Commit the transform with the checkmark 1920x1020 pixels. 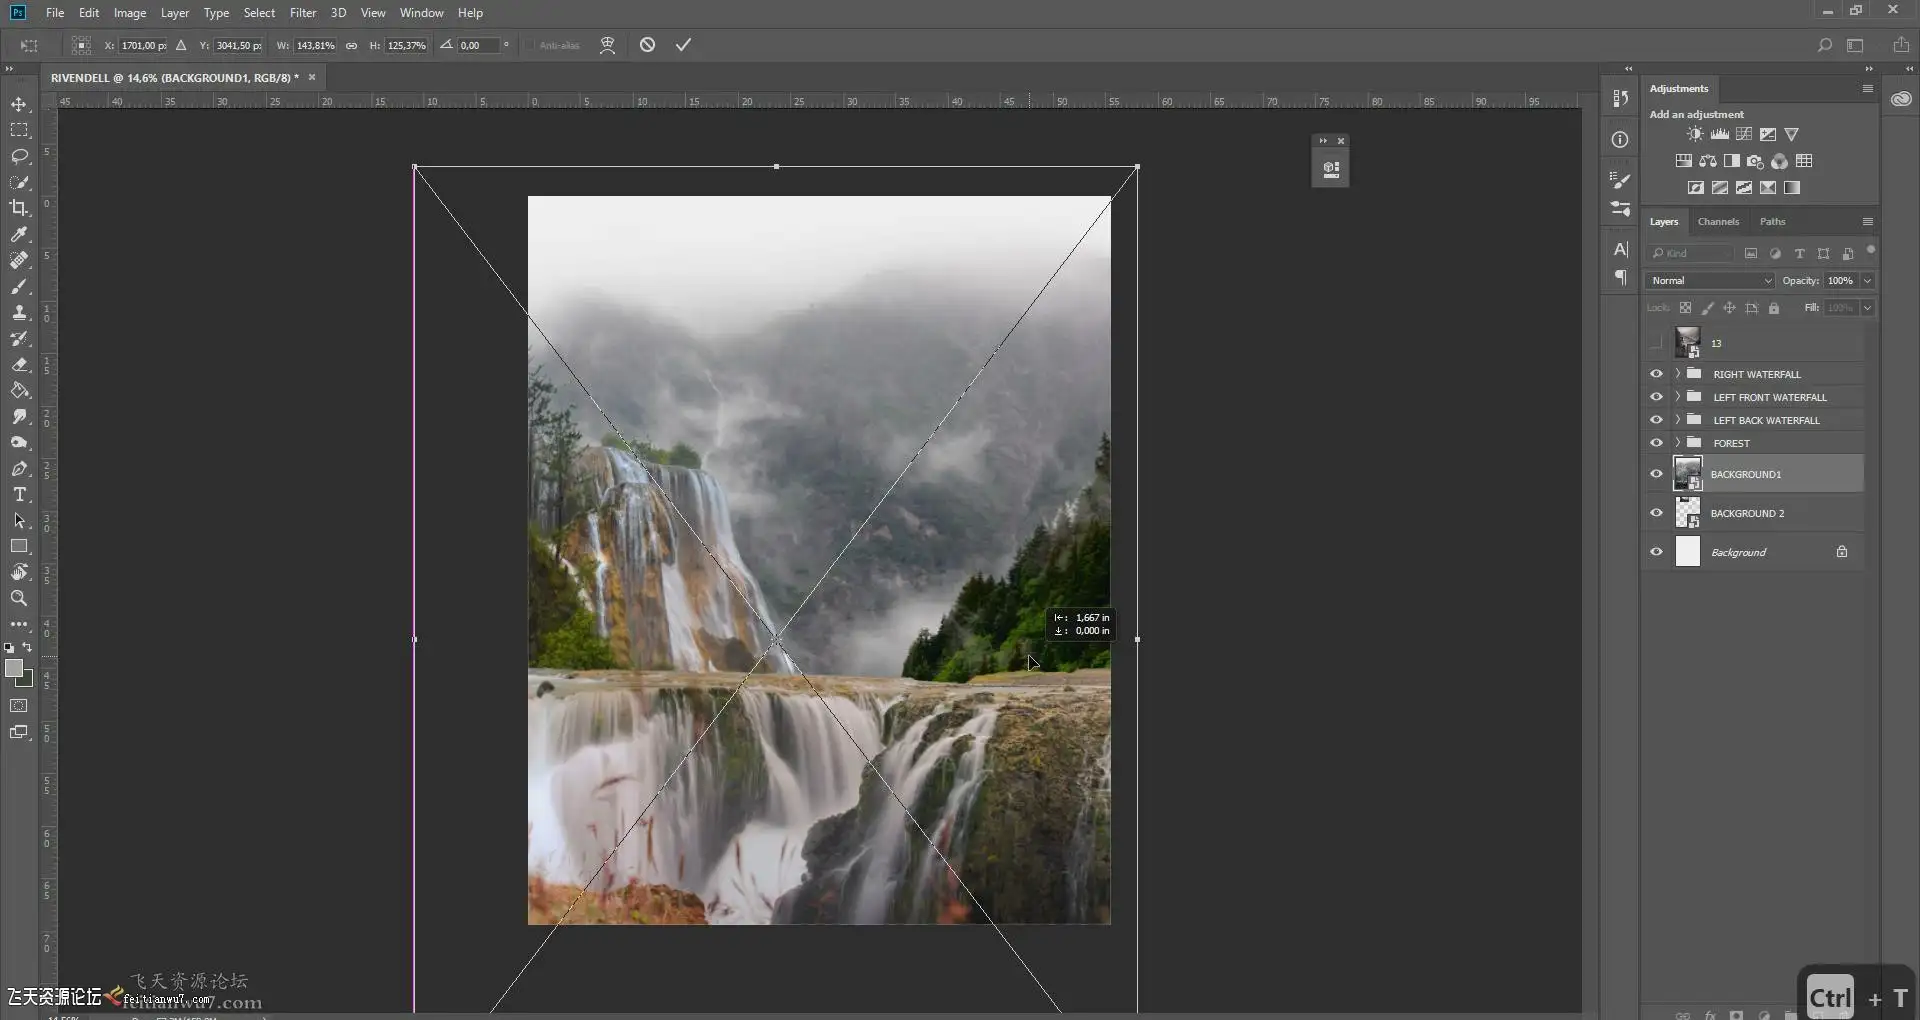(x=683, y=45)
